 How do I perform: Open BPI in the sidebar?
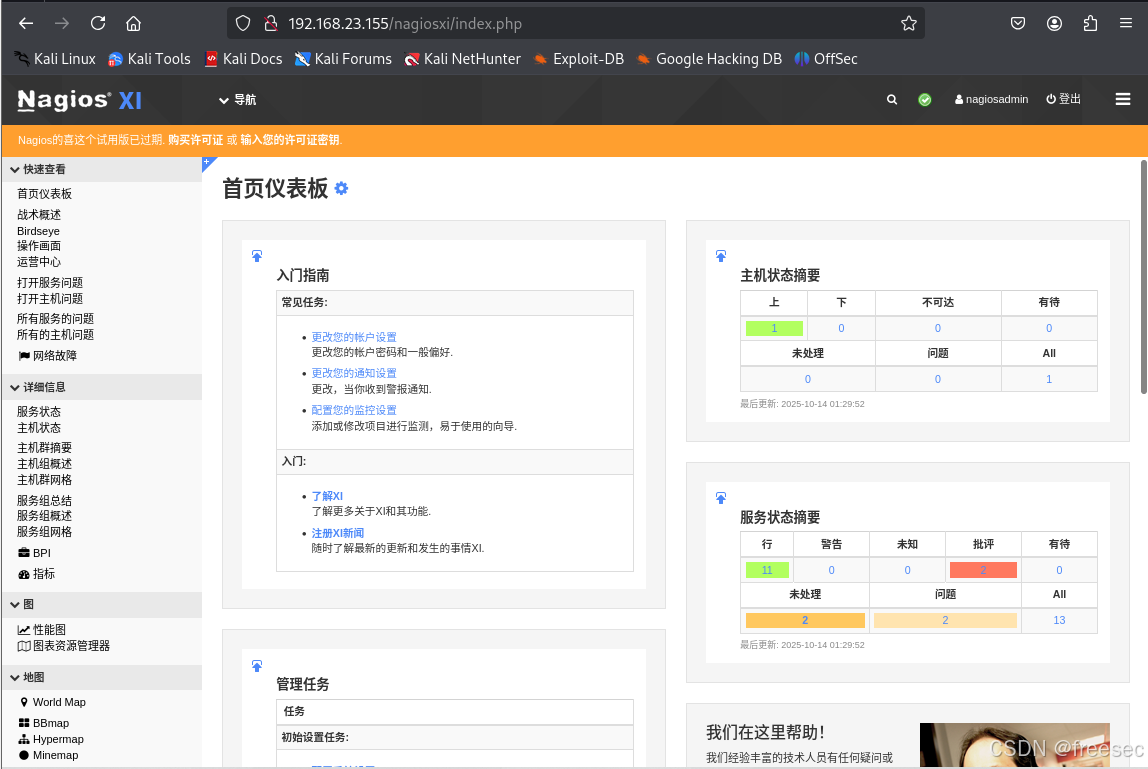click(34, 553)
